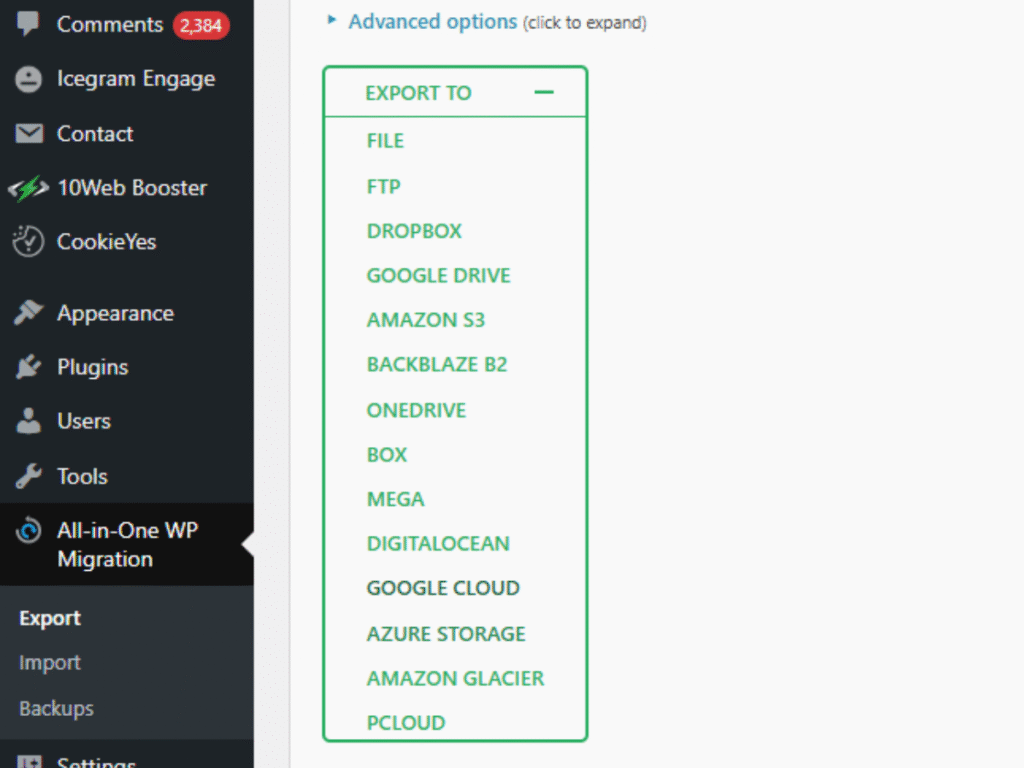
Task: Choose AMAZON GLACIER export option
Action: (455, 679)
